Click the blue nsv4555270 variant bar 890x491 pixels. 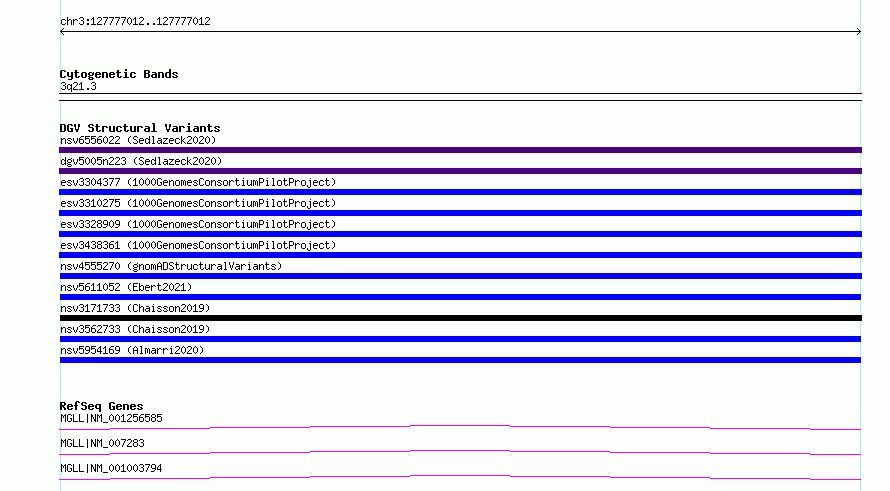[460, 276]
